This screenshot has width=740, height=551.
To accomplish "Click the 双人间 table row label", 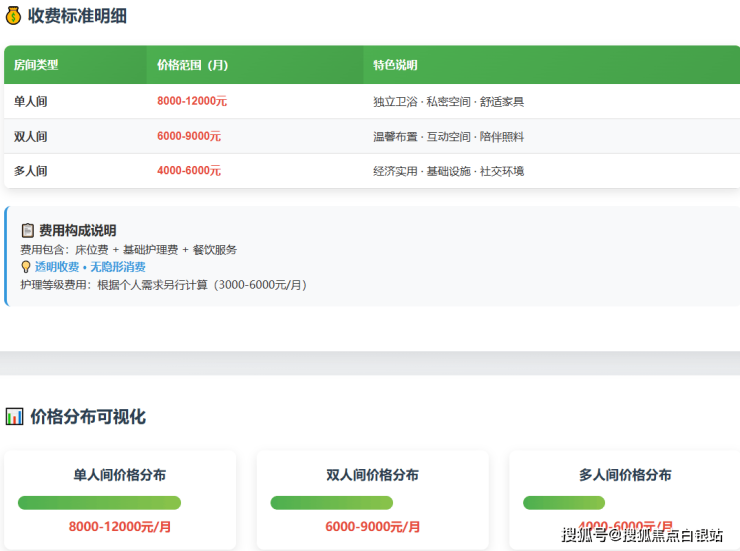I will (30, 136).
